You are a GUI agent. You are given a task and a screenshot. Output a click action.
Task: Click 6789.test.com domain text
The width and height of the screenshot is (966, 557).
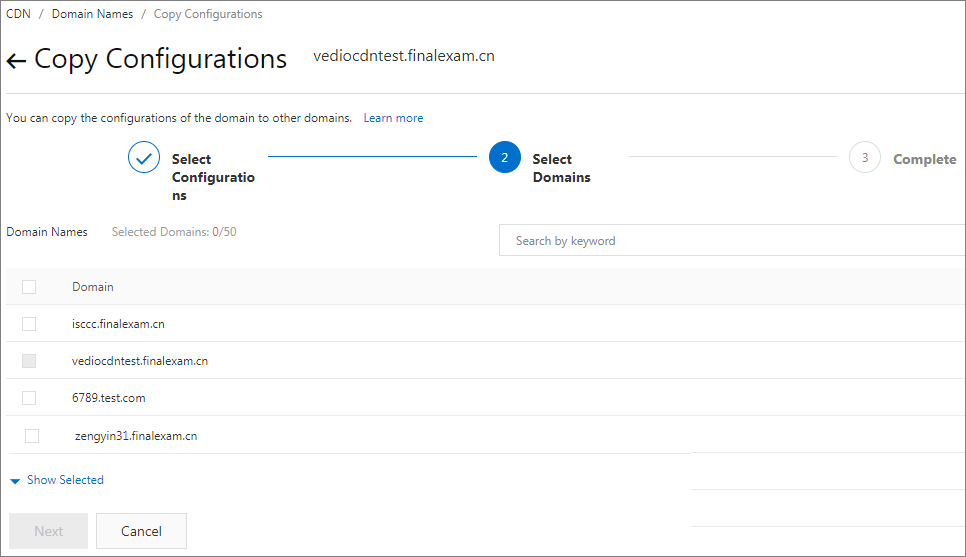(108, 397)
